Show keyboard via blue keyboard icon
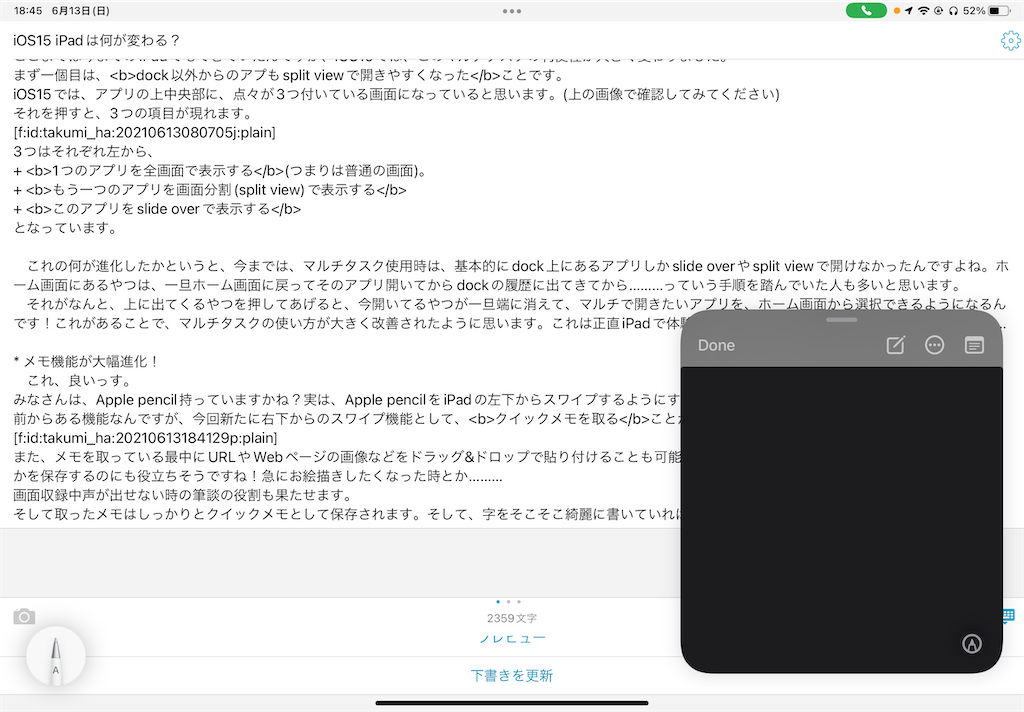The height and width of the screenshot is (712, 1024). 1008,615
